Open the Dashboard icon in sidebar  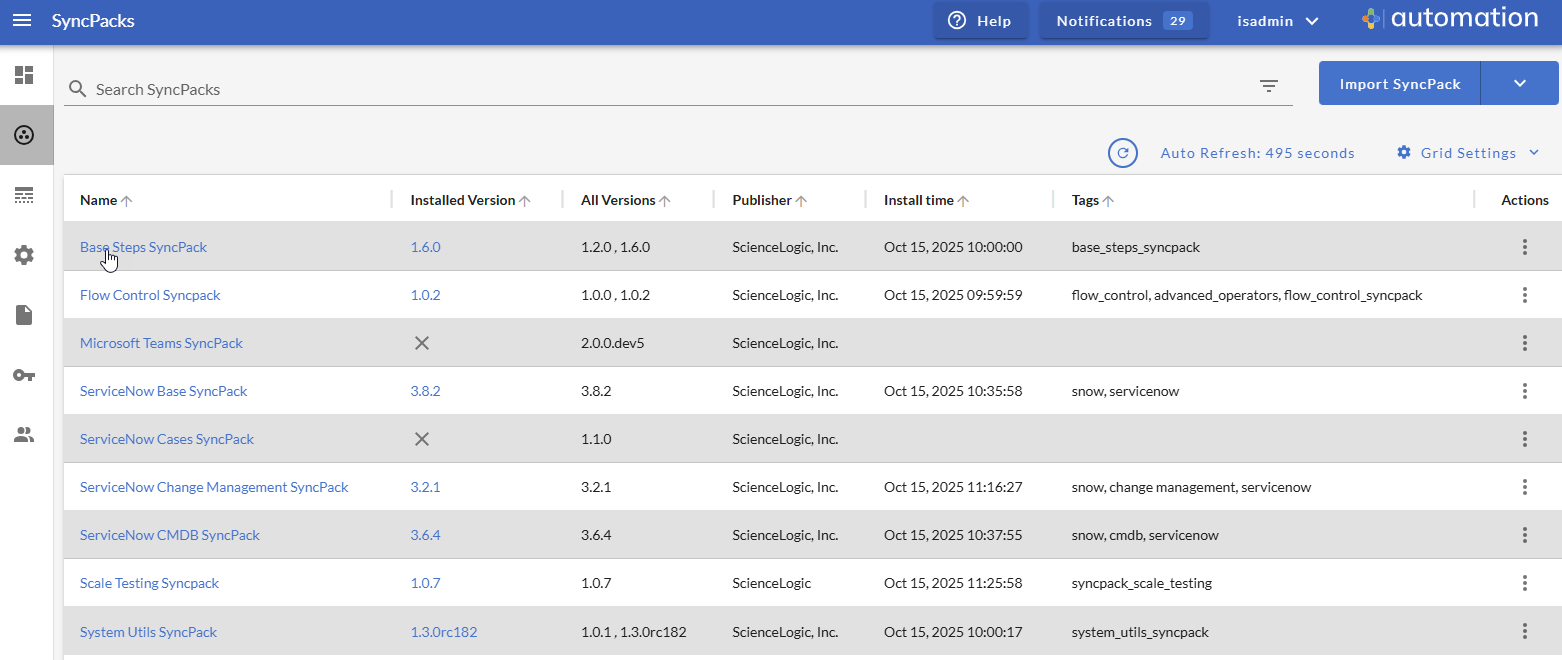coord(24,75)
